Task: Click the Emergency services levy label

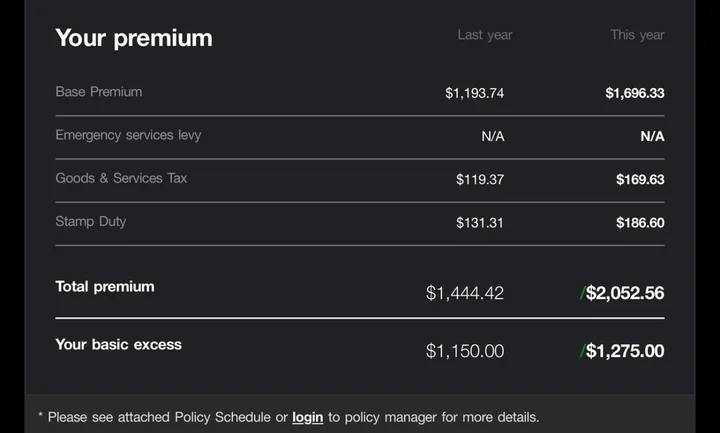Action: click(x=128, y=135)
